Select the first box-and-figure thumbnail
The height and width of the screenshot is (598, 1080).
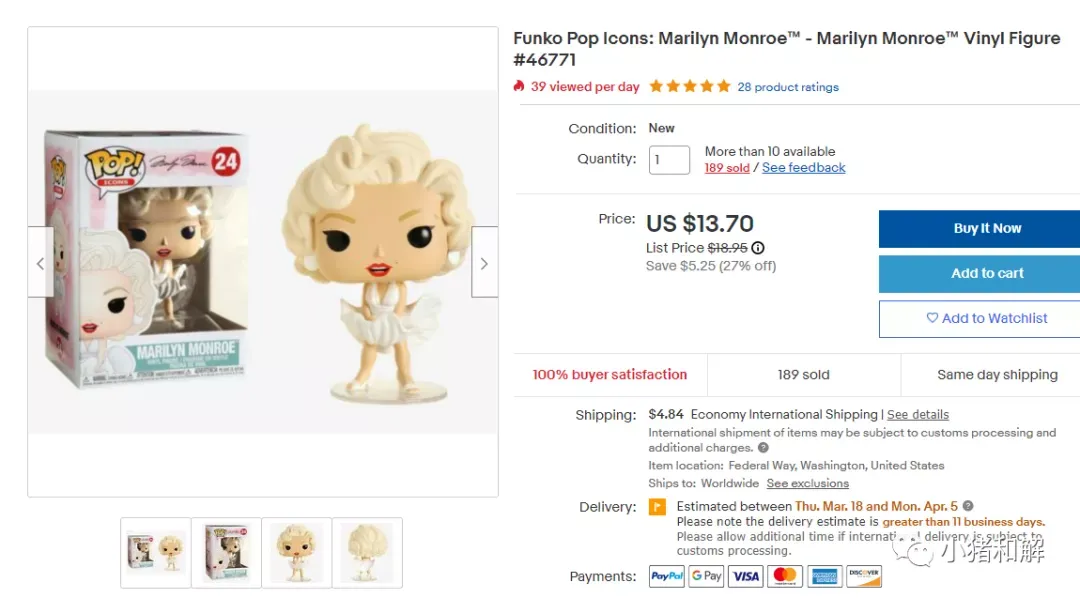tap(156, 553)
